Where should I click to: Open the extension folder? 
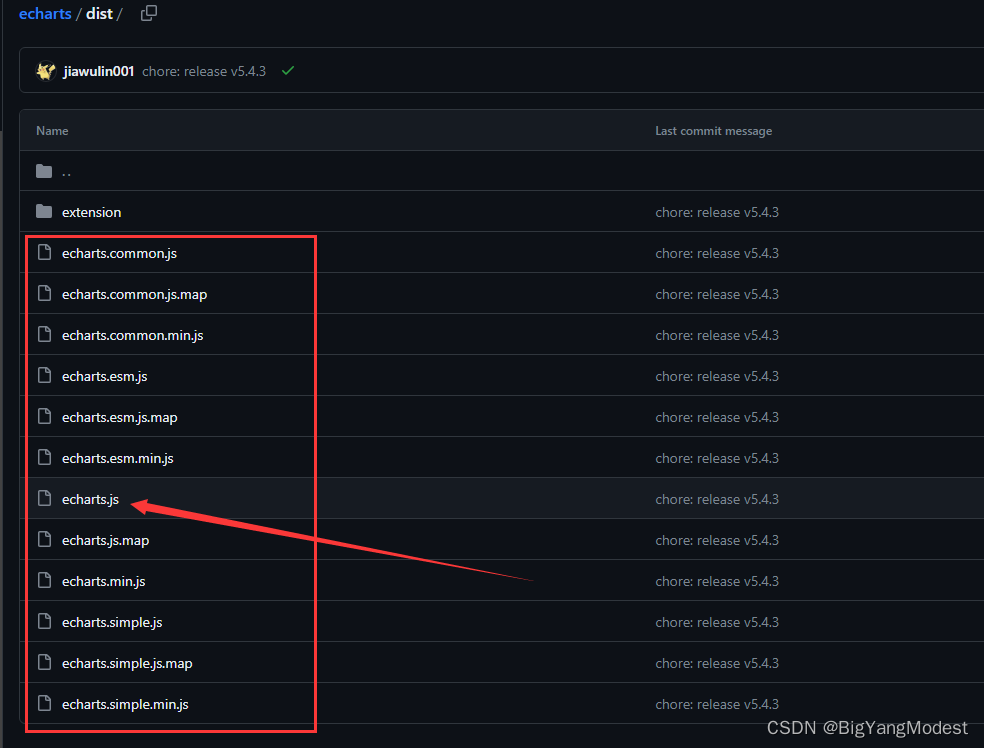pyautogui.click(x=91, y=211)
